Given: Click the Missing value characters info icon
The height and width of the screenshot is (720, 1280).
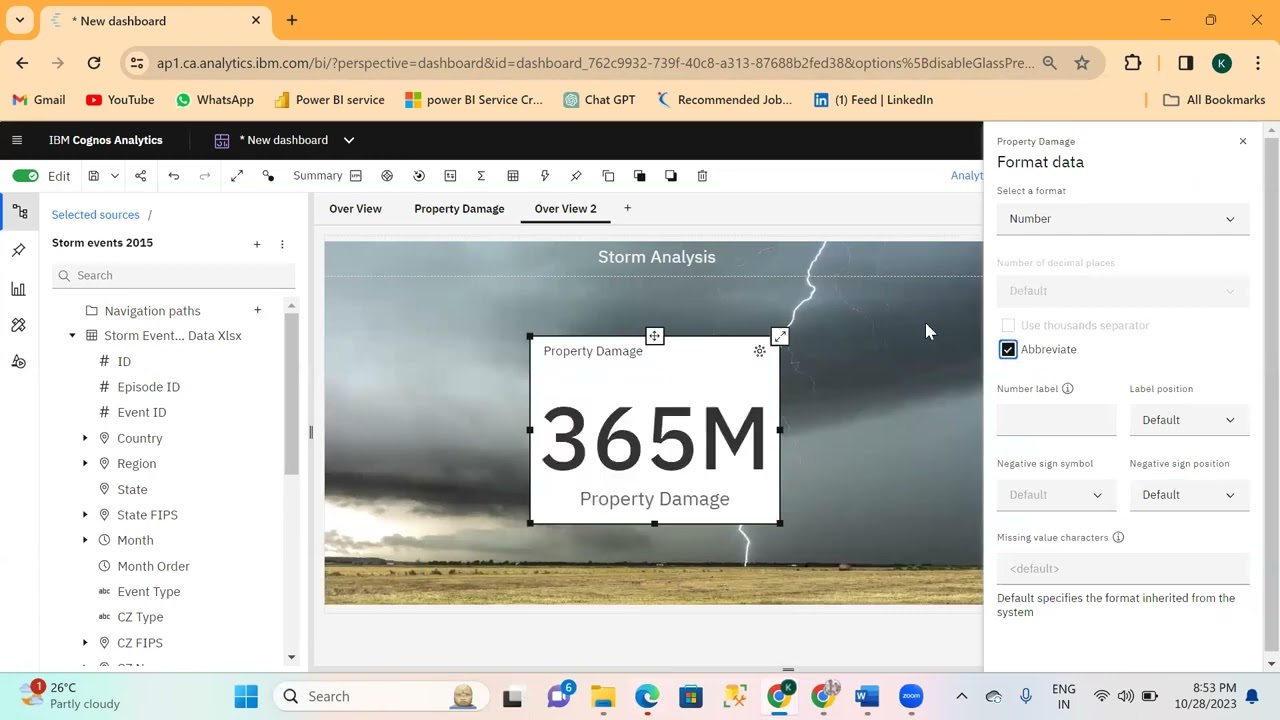Looking at the screenshot, I should [x=1118, y=538].
